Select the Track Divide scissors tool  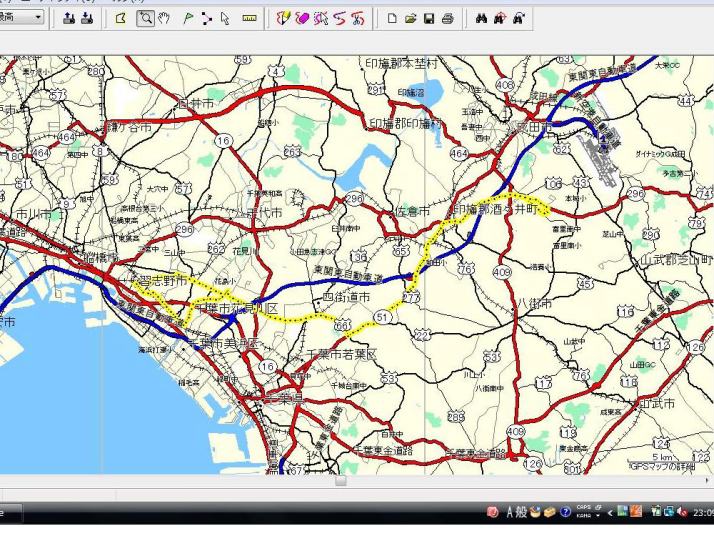pos(358,18)
